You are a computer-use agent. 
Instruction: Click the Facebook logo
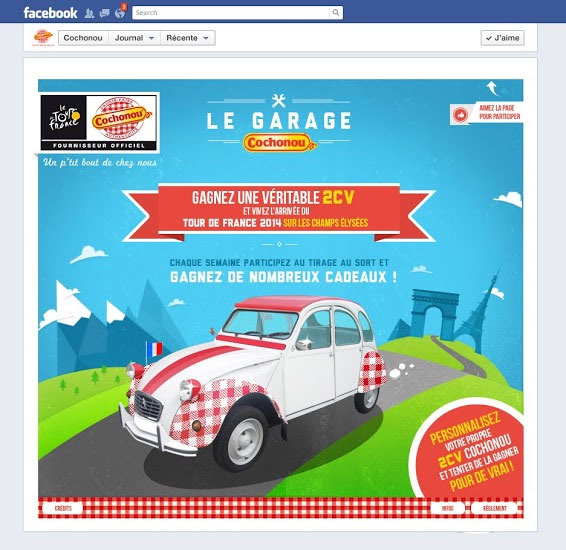(x=50, y=13)
